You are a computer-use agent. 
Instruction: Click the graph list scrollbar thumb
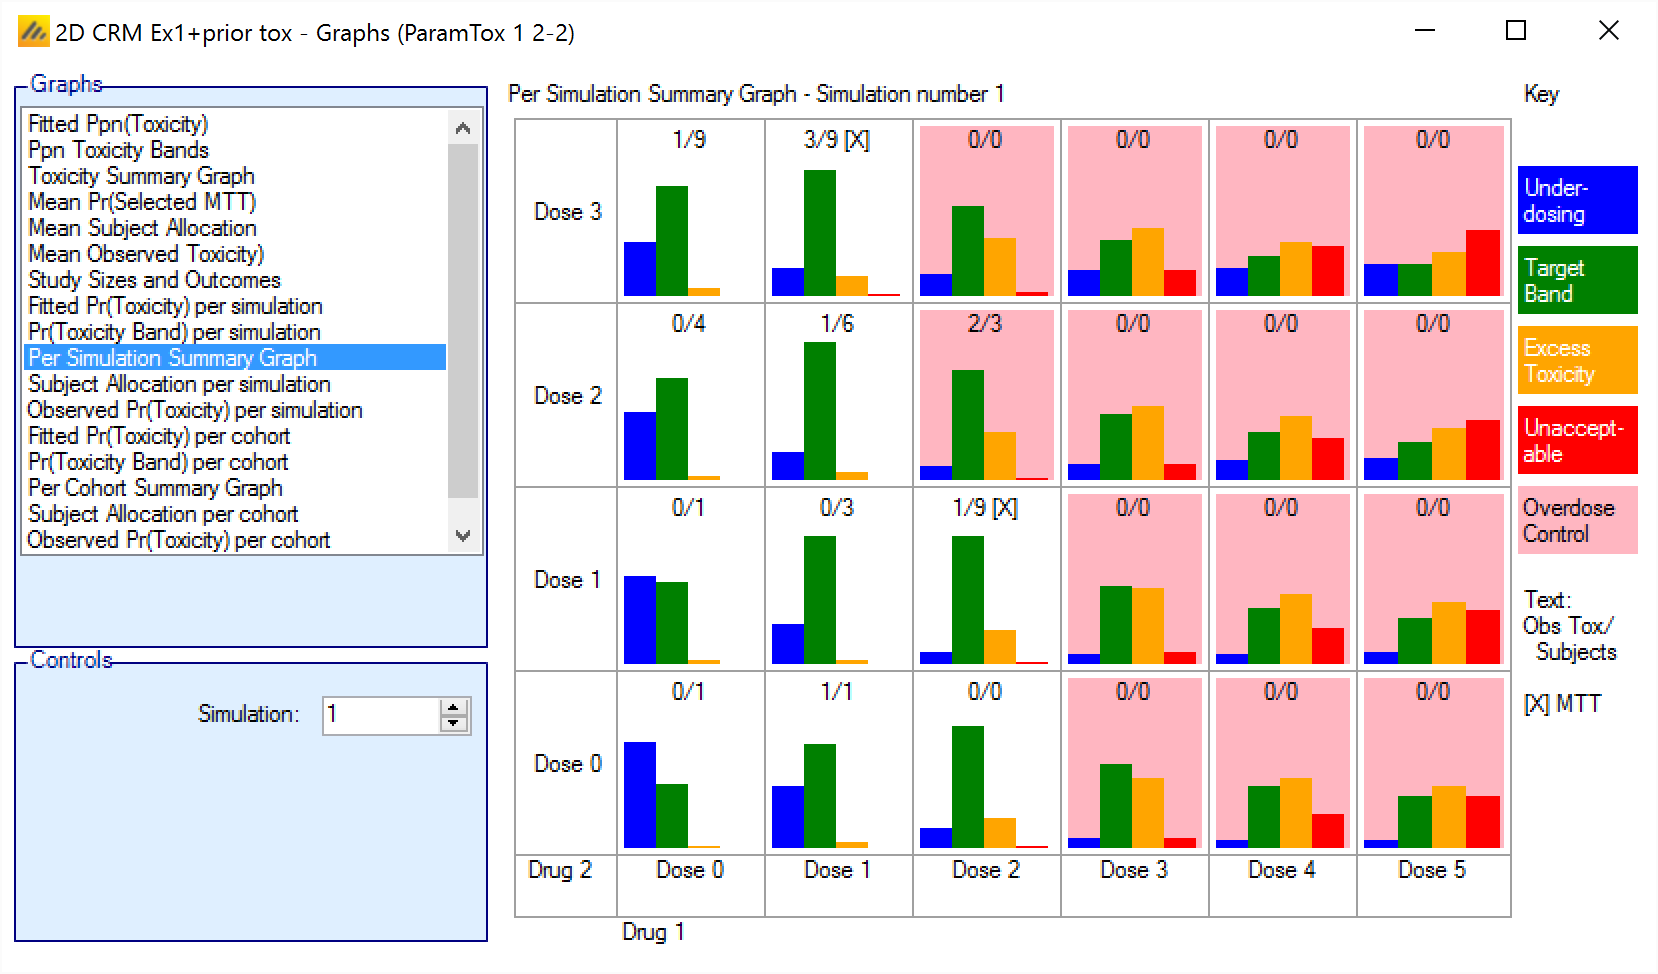pyautogui.click(x=462, y=320)
